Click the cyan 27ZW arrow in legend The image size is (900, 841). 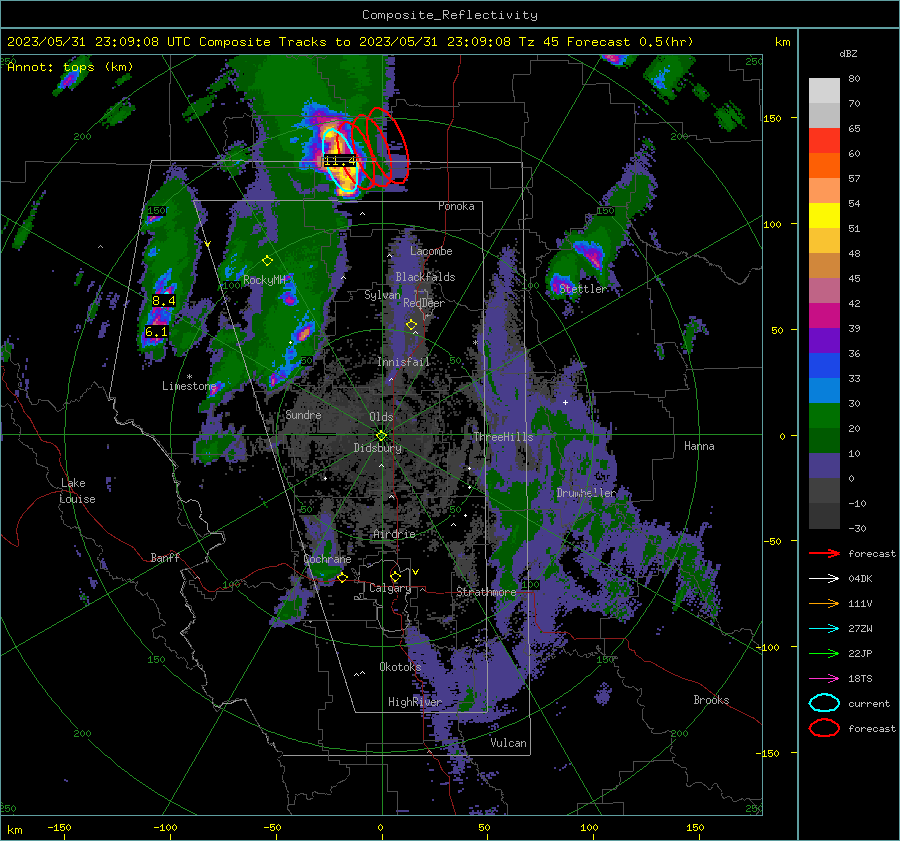[824, 629]
